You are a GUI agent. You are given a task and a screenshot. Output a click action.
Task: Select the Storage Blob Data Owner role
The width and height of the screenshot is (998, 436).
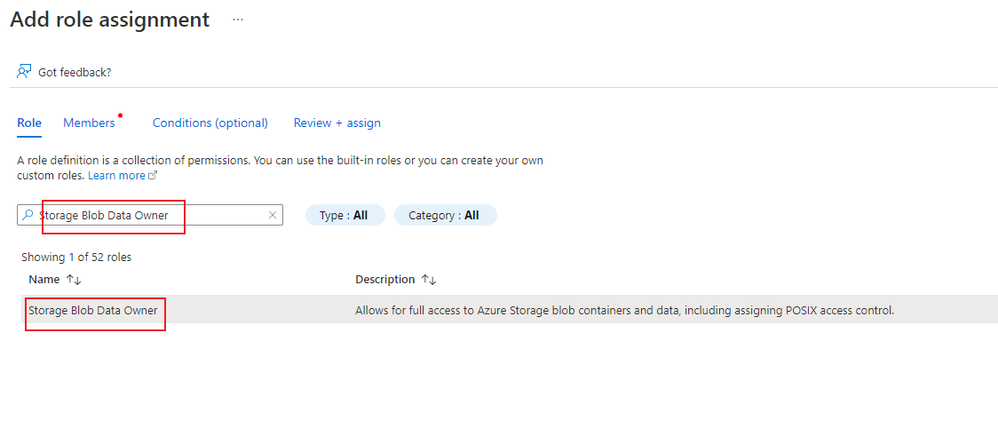93,310
